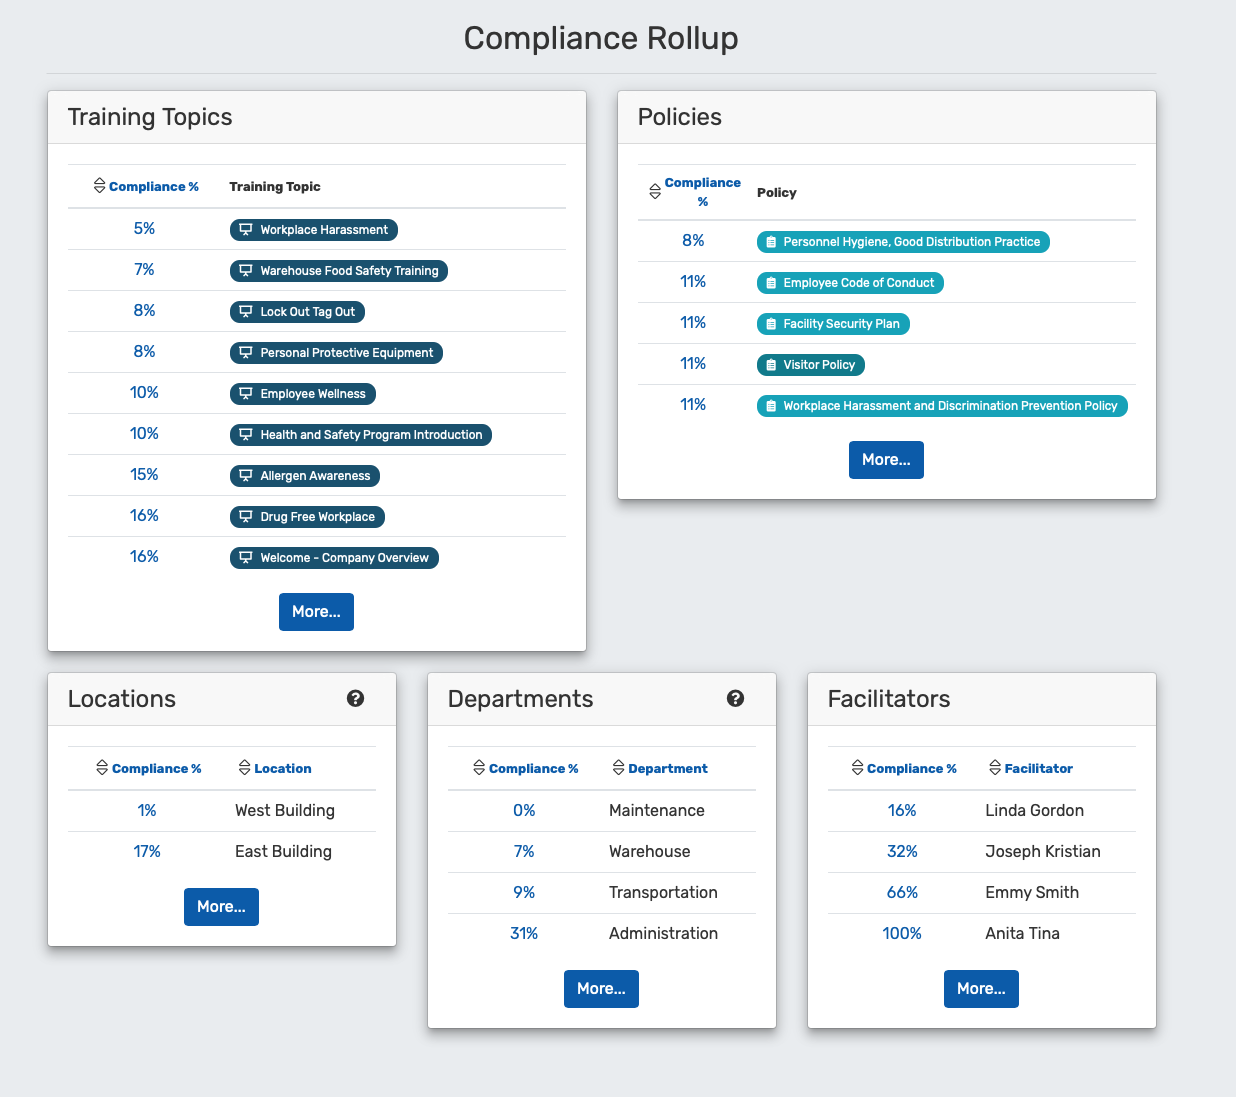Click sort icon next to Facilitator column
The width and height of the screenshot is (1236, 1097).
coord(994,768)
